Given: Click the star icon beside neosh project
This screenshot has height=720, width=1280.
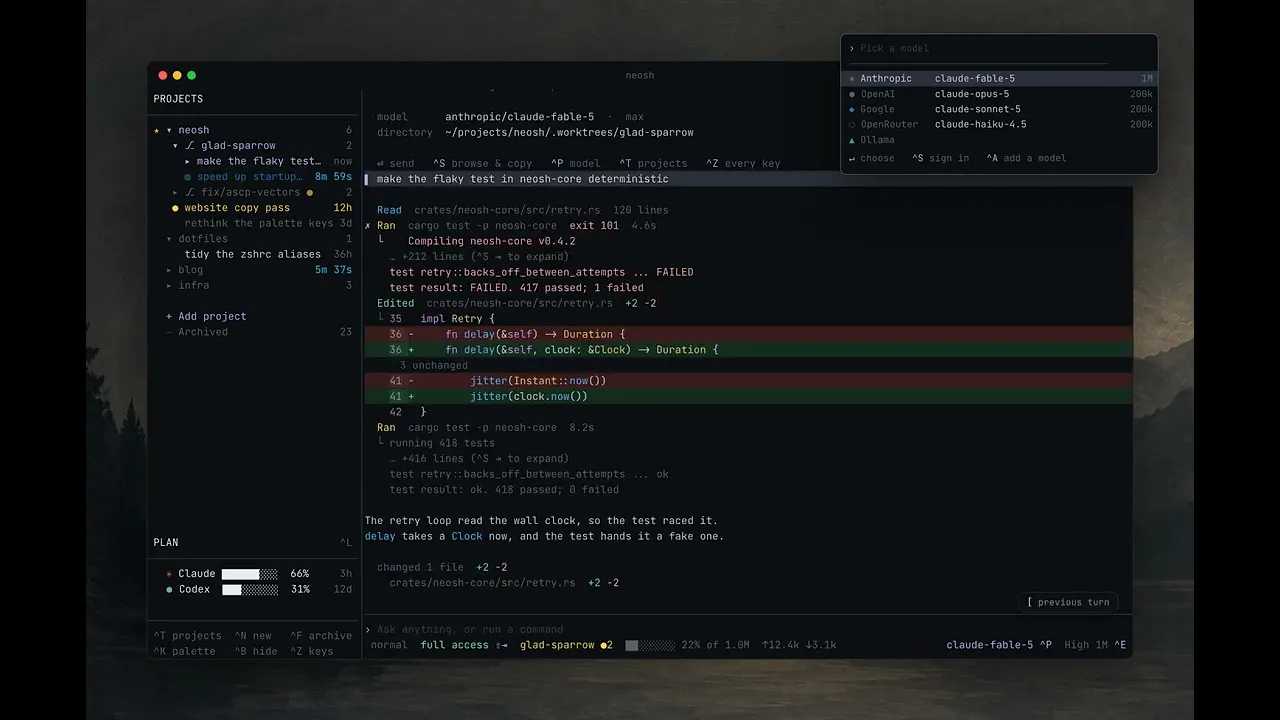Looking at the screenshot, I should point(157,130).
